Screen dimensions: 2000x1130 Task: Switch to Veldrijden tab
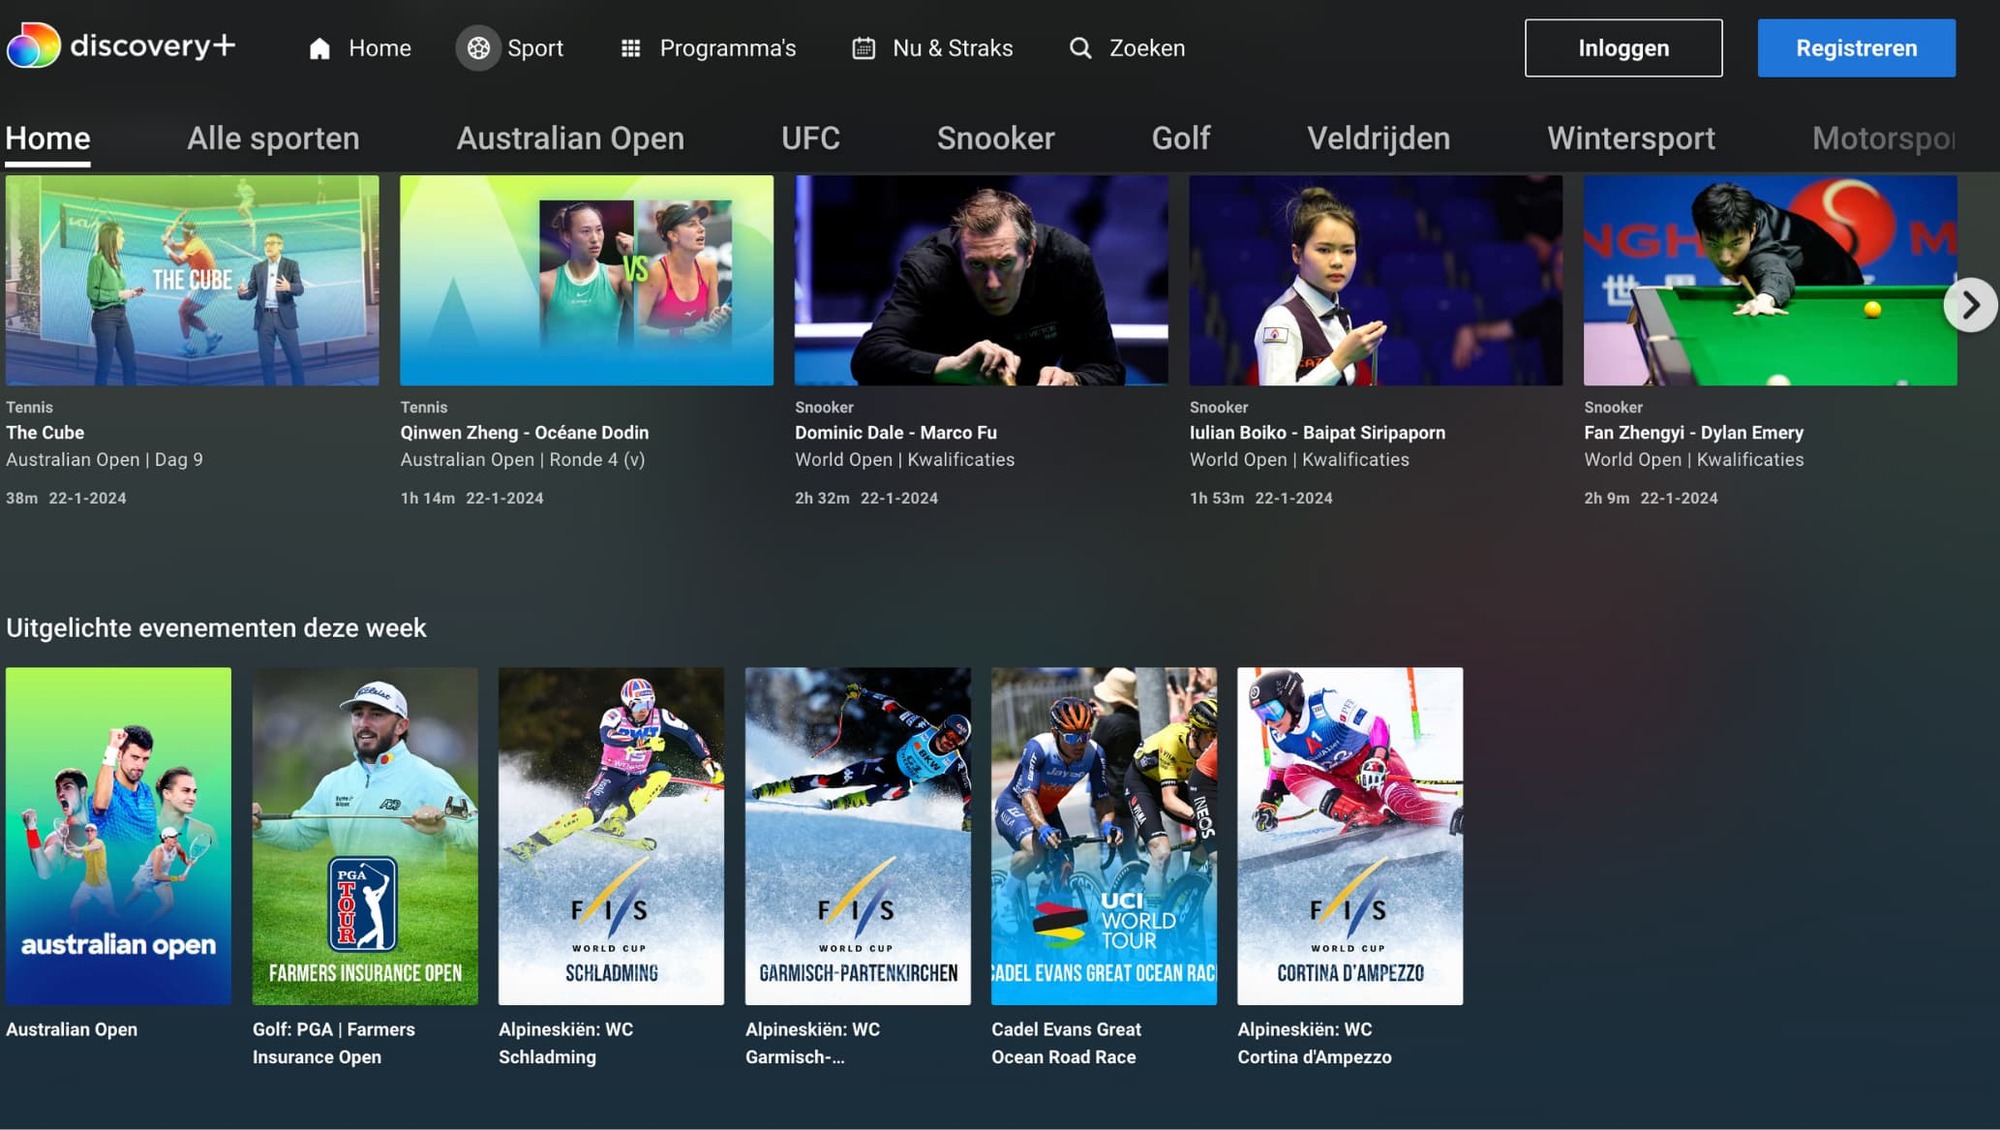(1378, 139)
